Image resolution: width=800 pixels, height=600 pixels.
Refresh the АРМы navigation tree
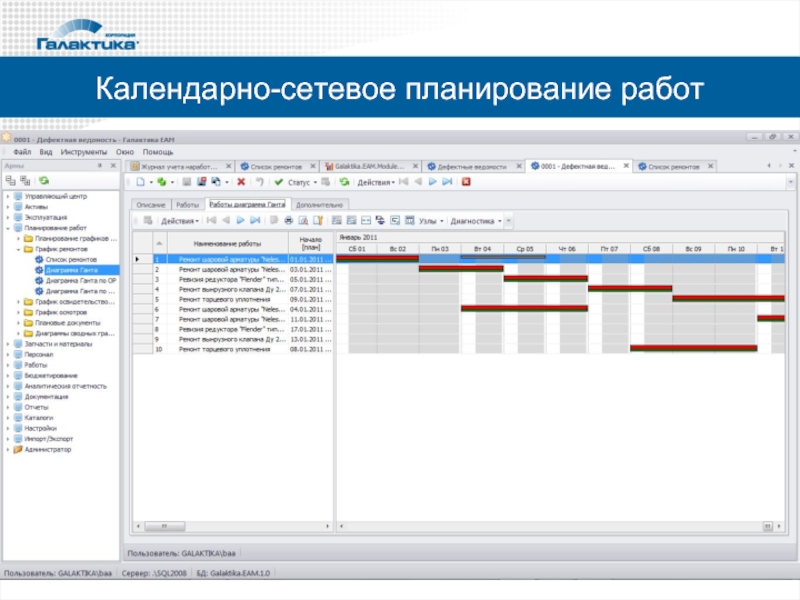44,180
